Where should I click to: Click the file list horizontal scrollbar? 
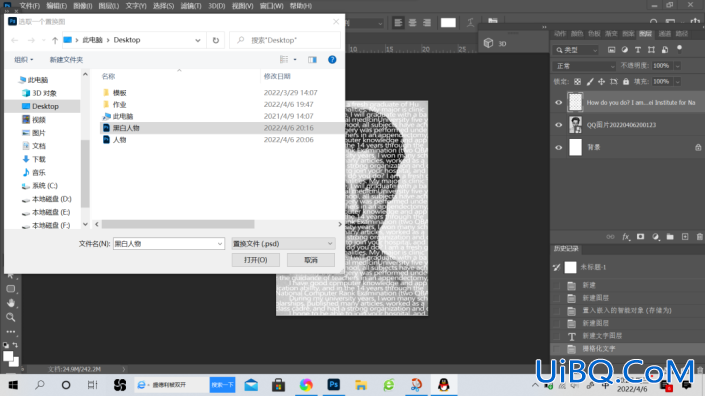pyautogui.click(x=178, y=224)
